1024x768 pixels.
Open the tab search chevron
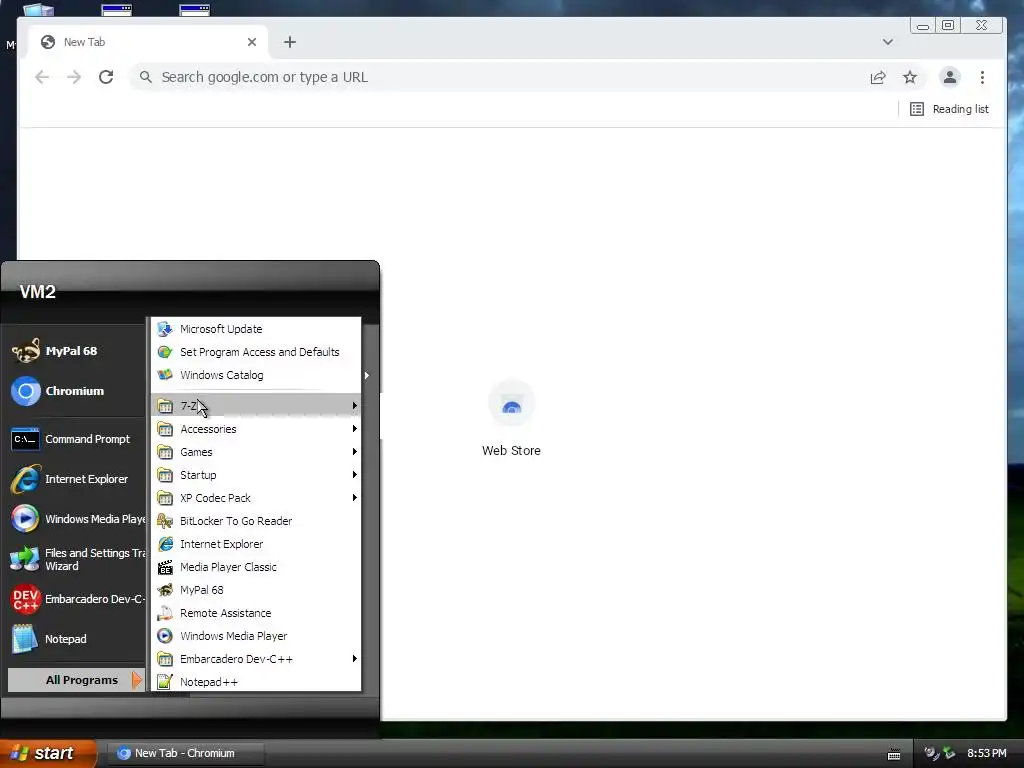(x=888, y=42)
